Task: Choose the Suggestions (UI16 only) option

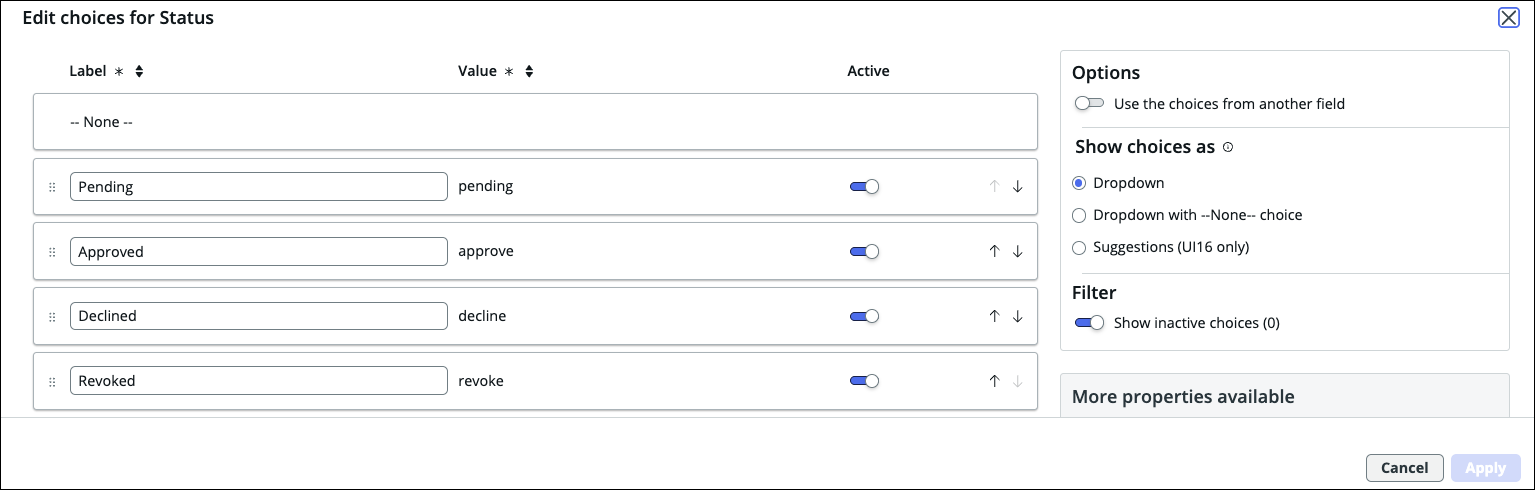Action: (1079, 247)
